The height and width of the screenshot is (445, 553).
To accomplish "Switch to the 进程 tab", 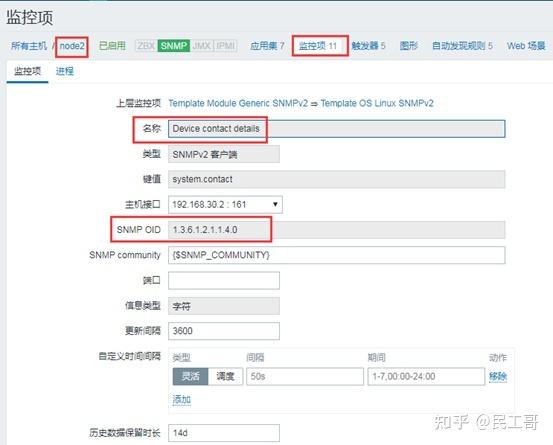I will 65,71.
